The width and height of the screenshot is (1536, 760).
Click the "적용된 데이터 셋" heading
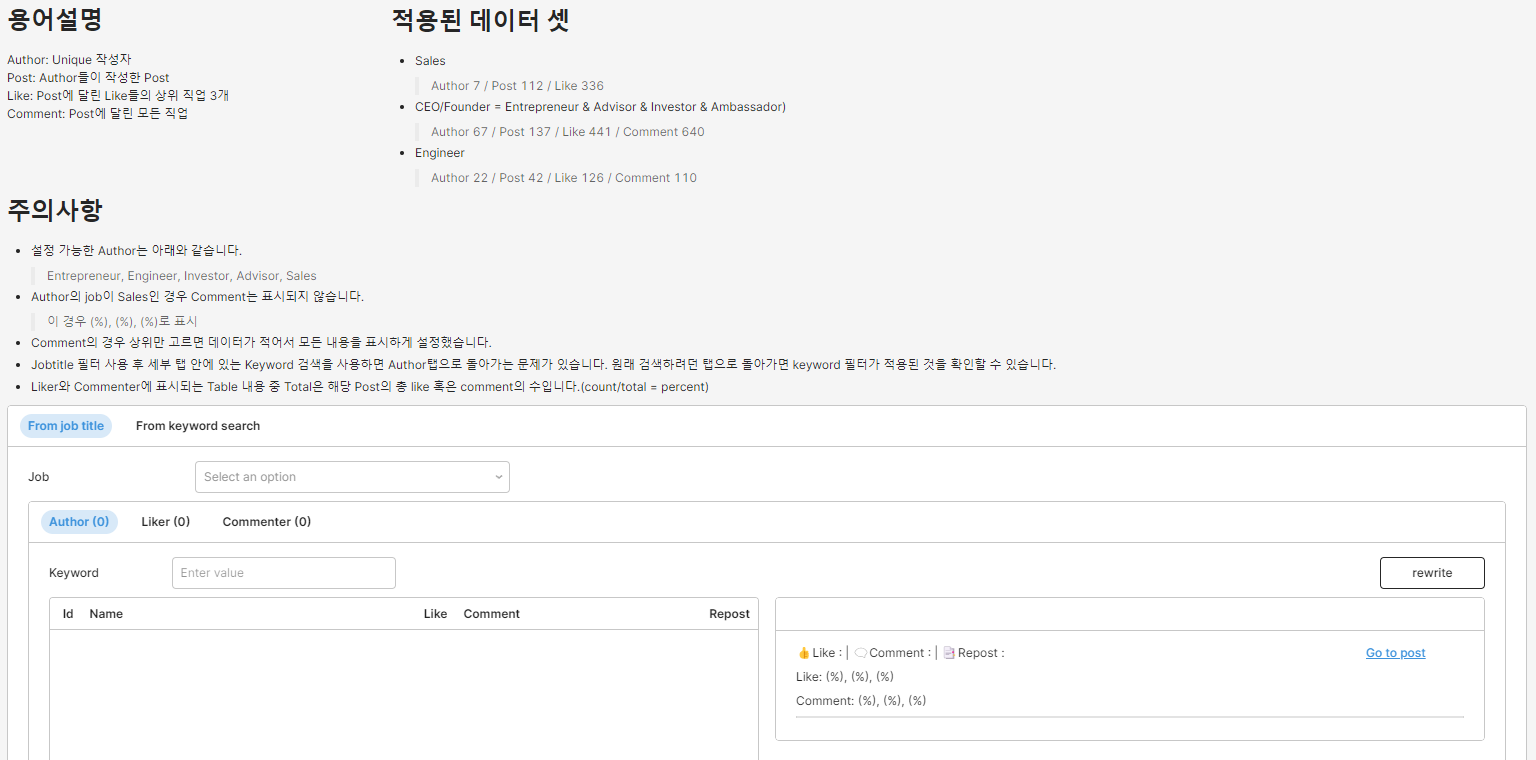[481, 19]
